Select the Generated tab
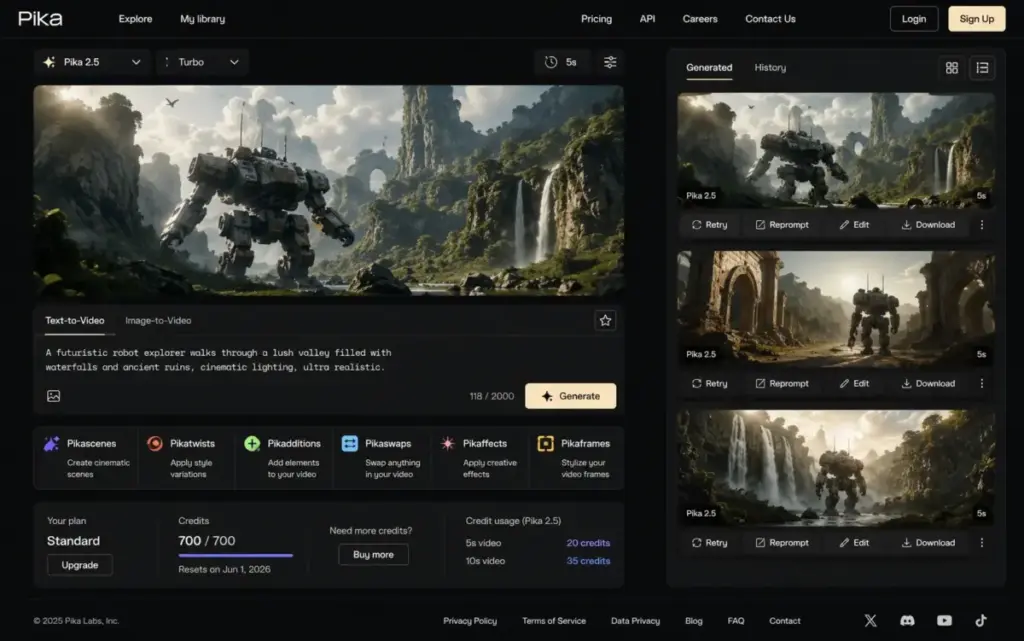 [x=709, y=67]
